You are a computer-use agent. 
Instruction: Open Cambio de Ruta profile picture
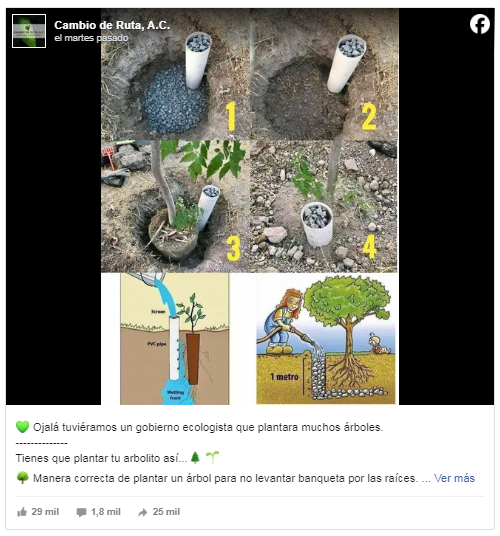point(29,31)
